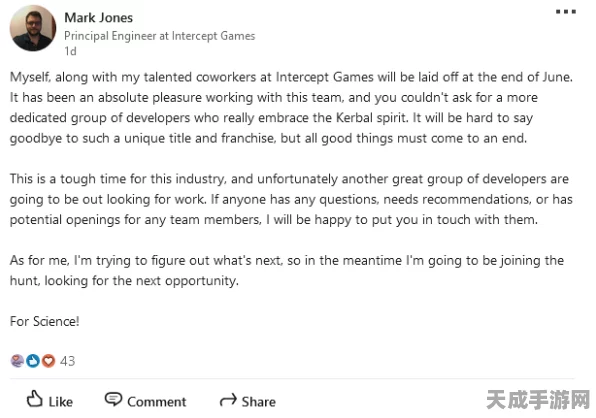Viewport: 596px width, 418px height.
Task: Click the '1d' post timestamp
Action: point(70,51)
